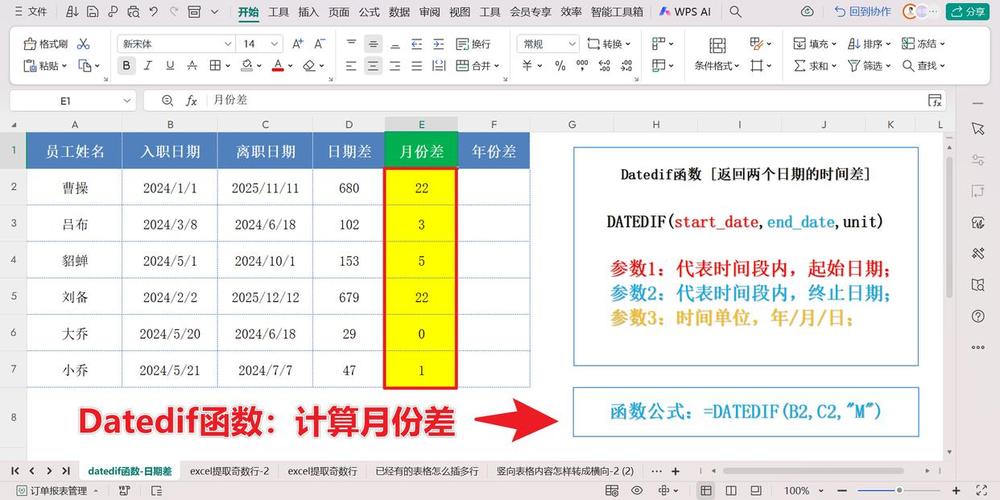Expand the 合并 merge dropdown
1000x500 pixels.
point(496,66)
